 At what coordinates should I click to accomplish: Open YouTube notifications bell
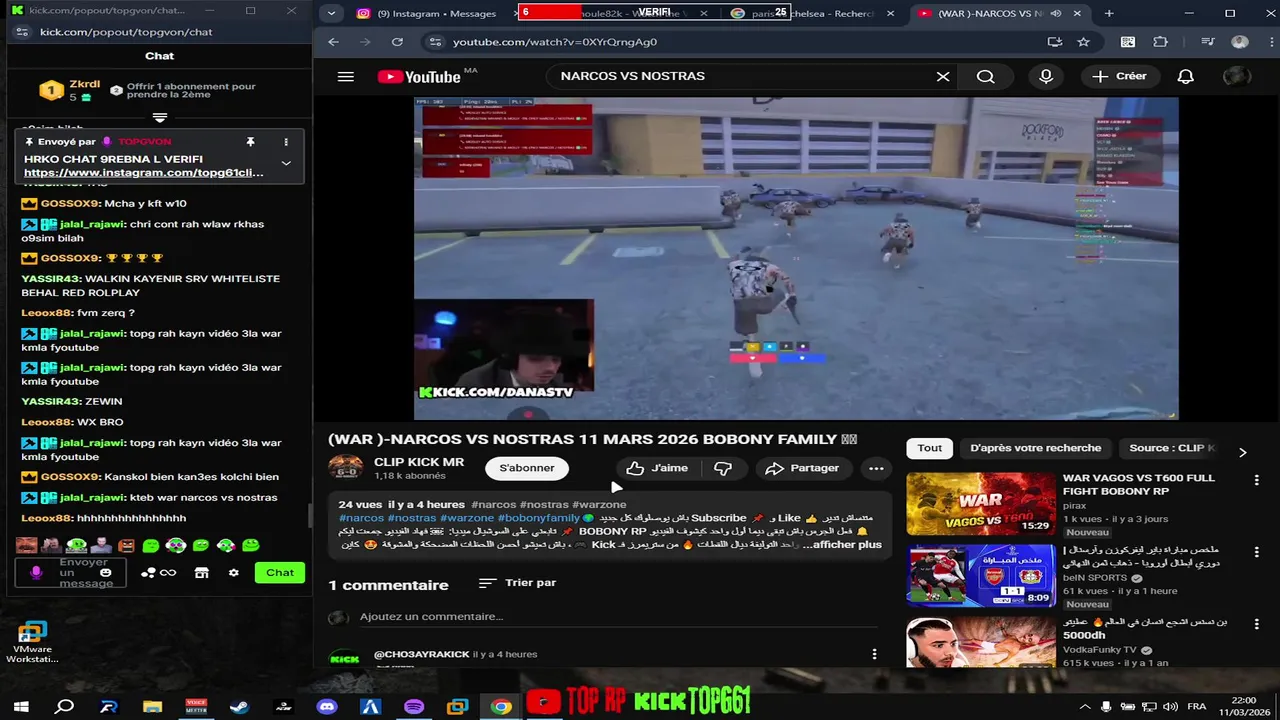[x=1185, y=76]
